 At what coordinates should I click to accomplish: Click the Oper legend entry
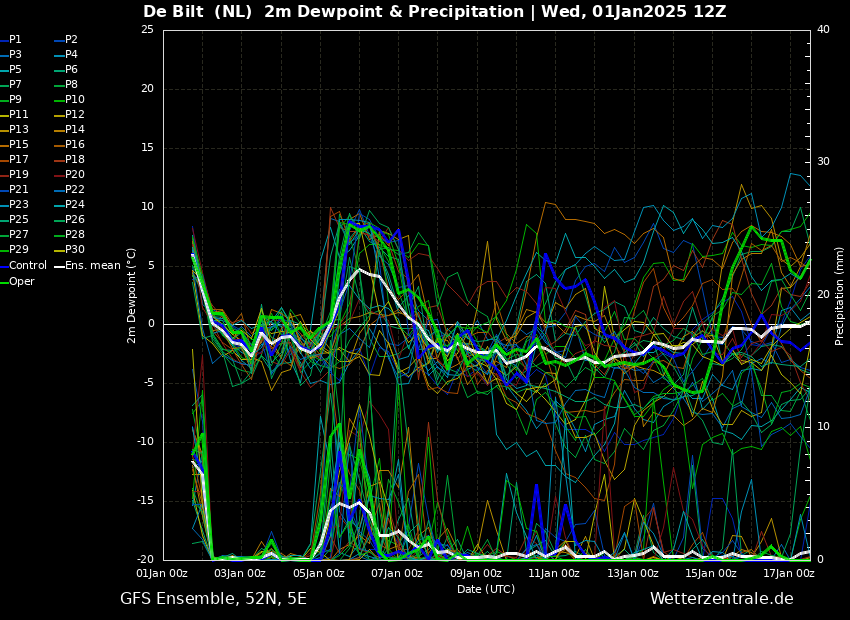pyautogui.click(x=22, y=281)
